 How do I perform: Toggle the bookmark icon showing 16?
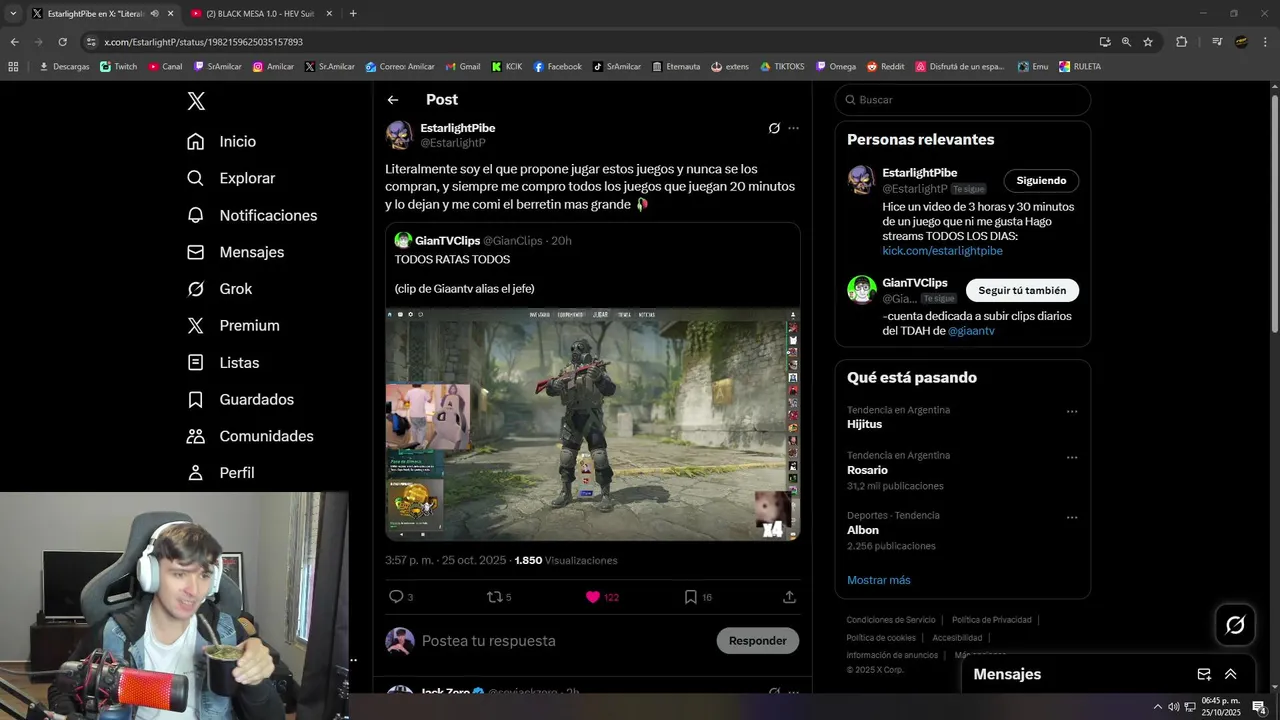coord(698,597)
